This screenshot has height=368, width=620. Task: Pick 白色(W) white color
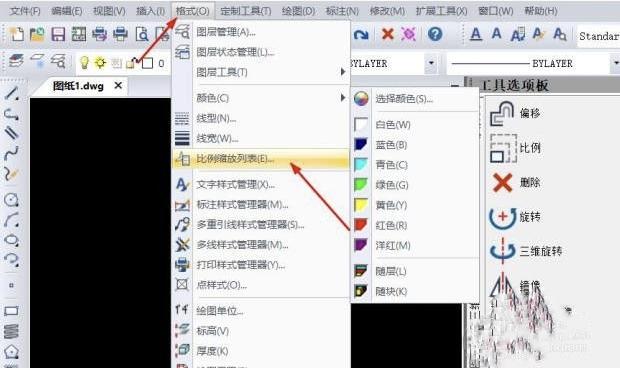pos(415,125)
